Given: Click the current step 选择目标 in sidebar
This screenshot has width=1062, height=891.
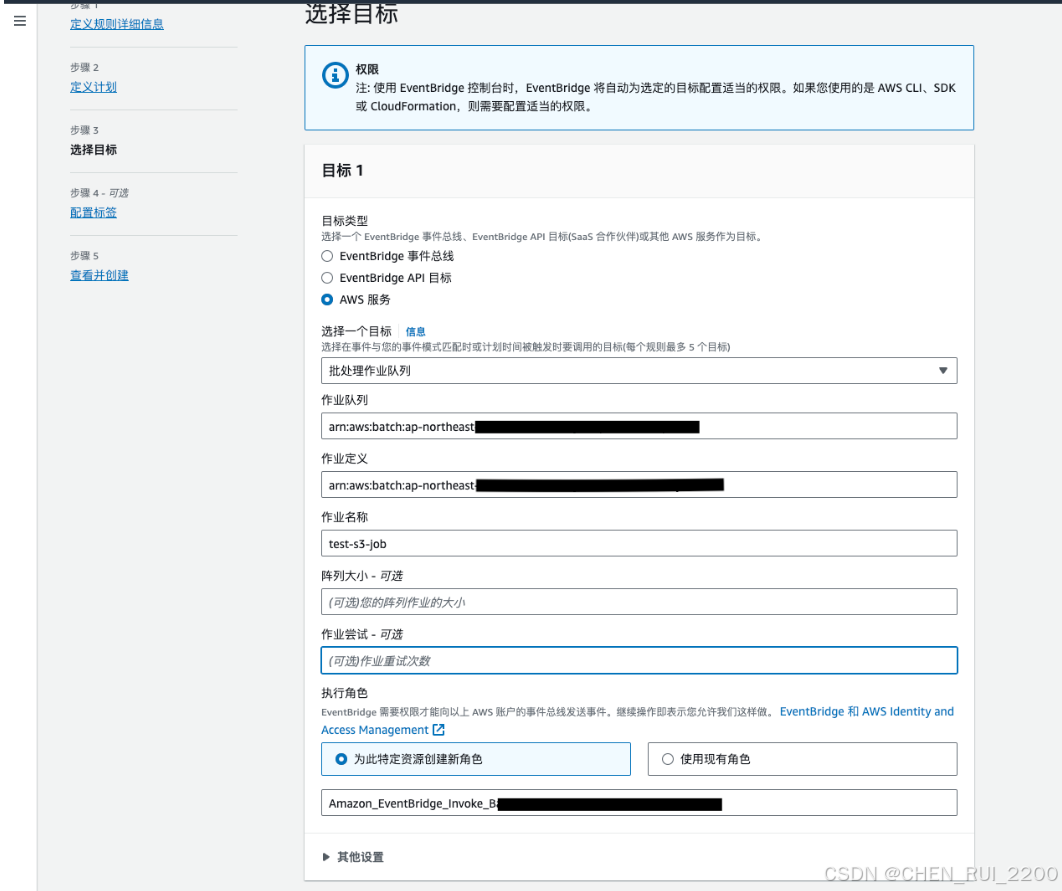Looking at the screenshot, I should tap(93, 150).
